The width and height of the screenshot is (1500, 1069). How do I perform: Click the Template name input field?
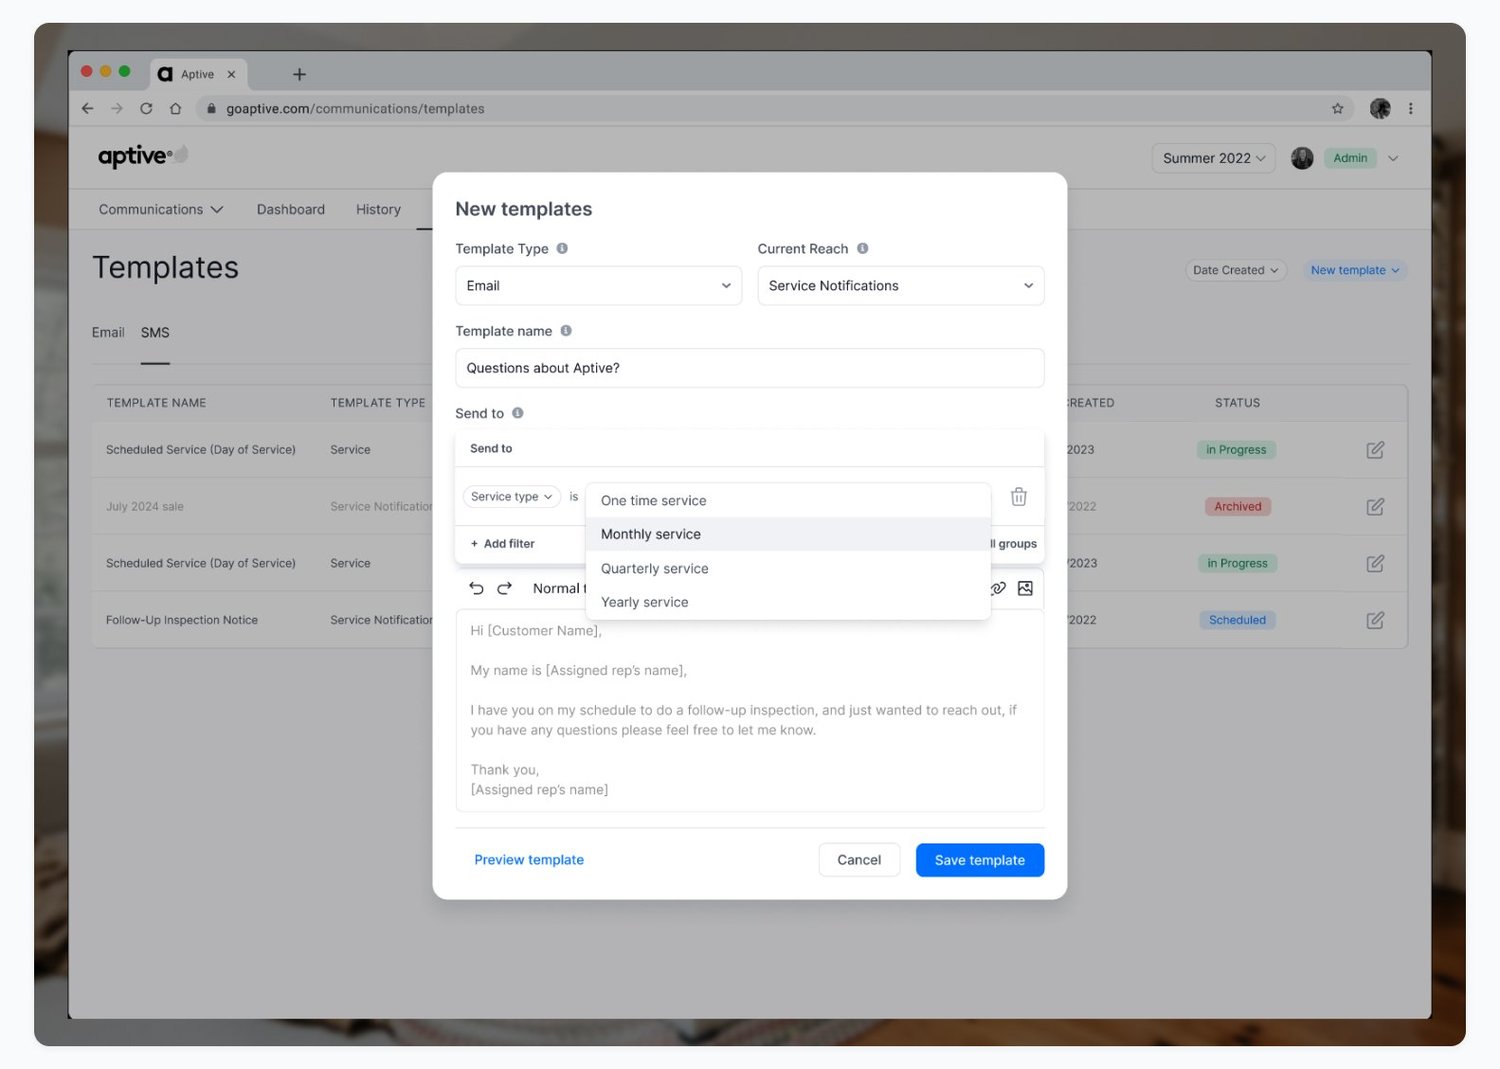750,368
